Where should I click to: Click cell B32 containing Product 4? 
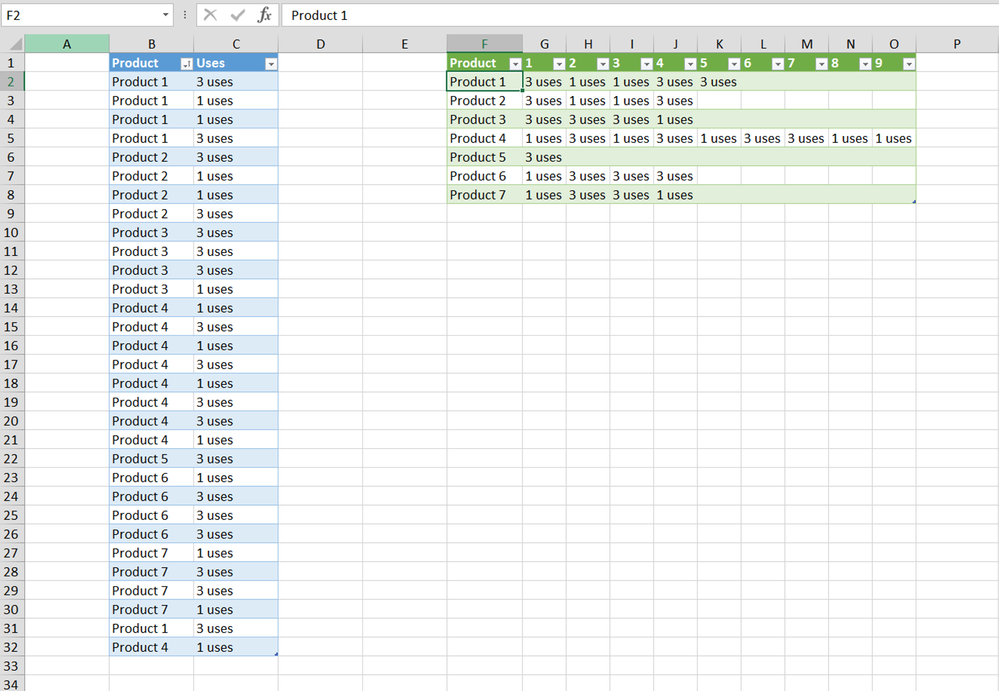click(x=152, y=647)
